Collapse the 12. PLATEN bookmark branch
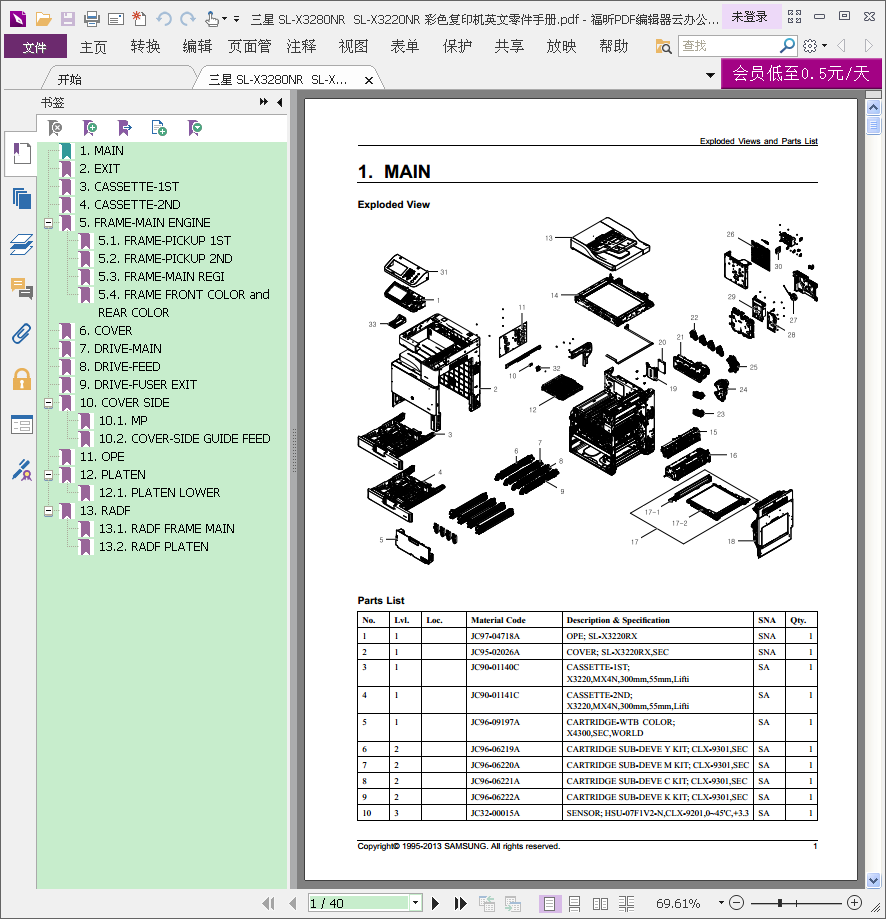This screenshot has width=886, height=919. point(49,475)
